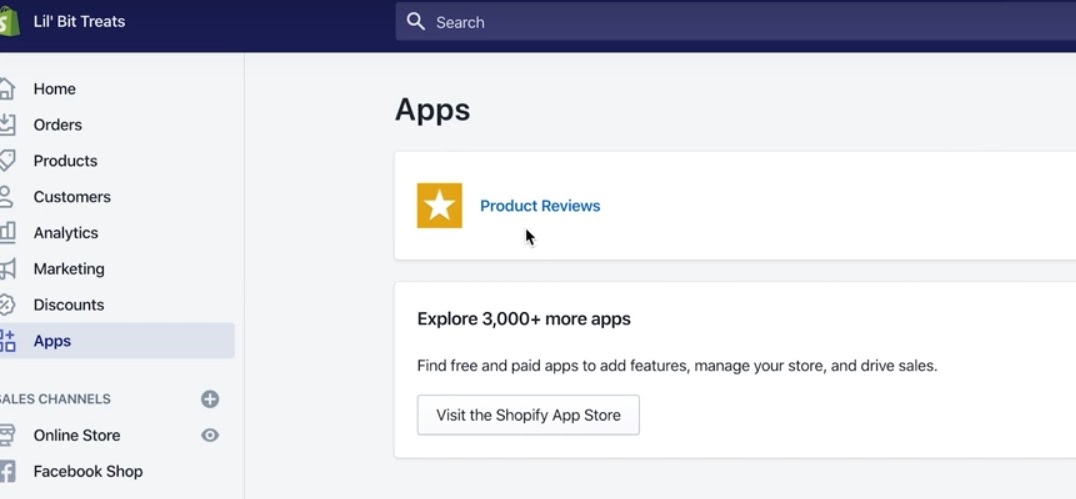The width and height of the screenshot is (1076, 499).
Task: View Online Store via eye icon
Action: (x=210, y=435)
